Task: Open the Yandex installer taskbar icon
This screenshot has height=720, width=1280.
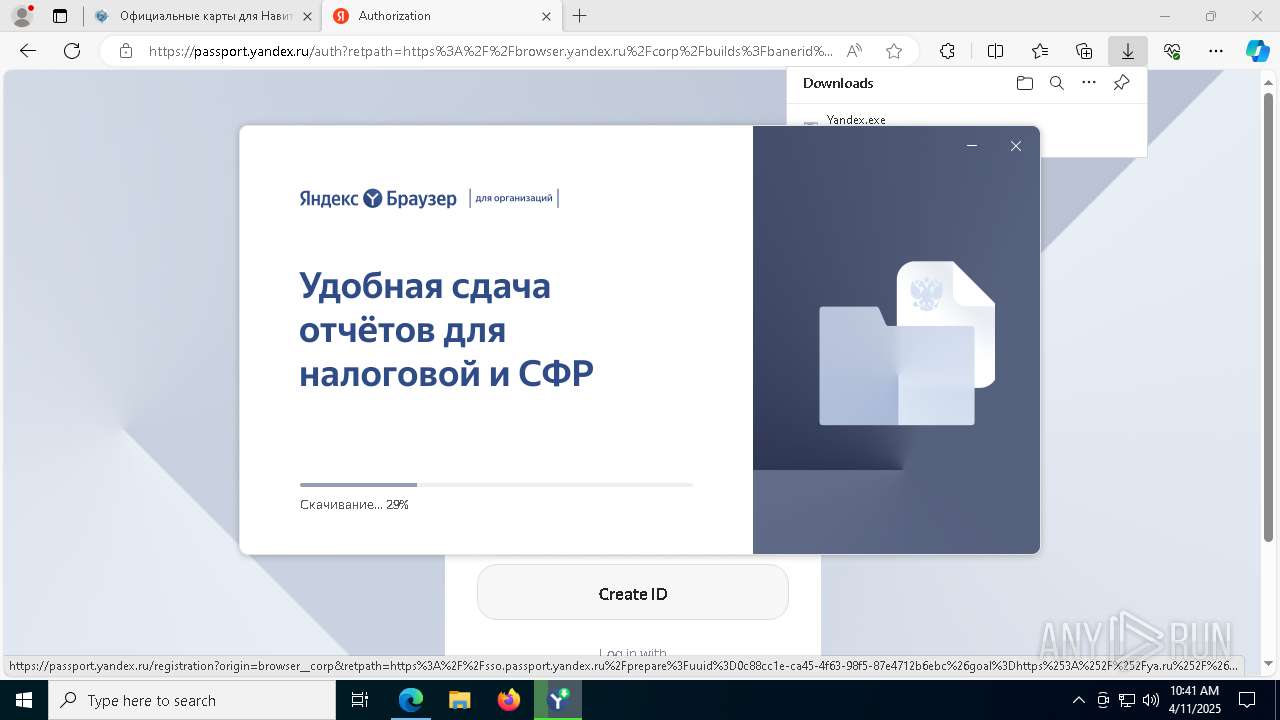Action: tap(558, 700)
